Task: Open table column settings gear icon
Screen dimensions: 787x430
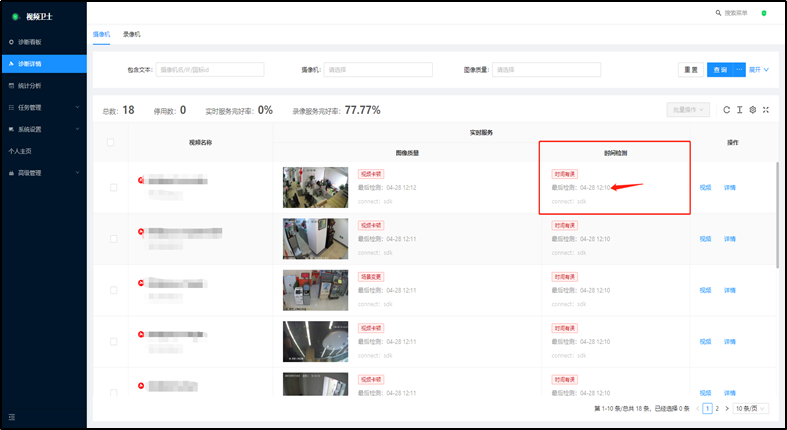Action: (752, 110)
